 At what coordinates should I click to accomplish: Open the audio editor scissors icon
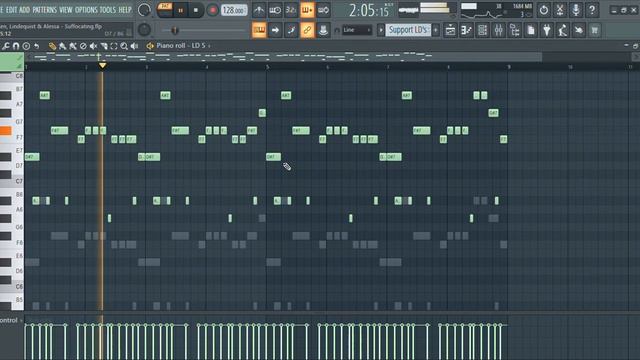[560, 10]
